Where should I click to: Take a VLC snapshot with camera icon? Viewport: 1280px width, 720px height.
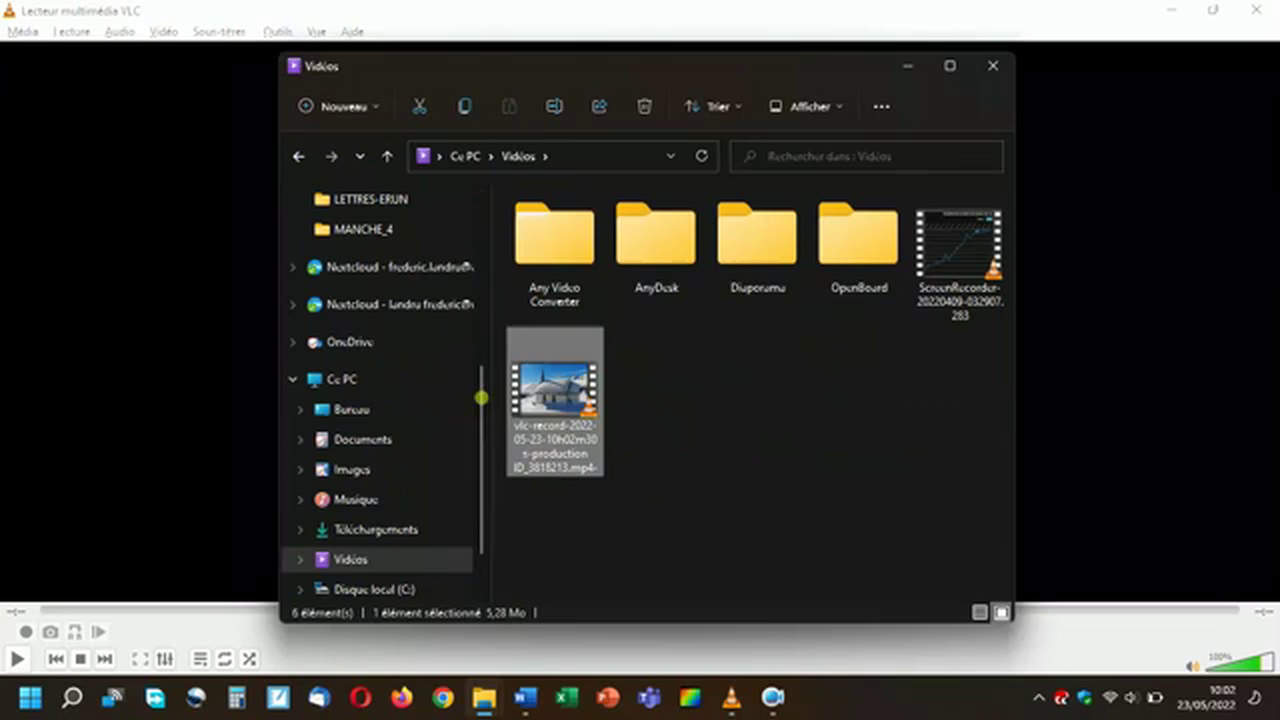click(50, 632)
